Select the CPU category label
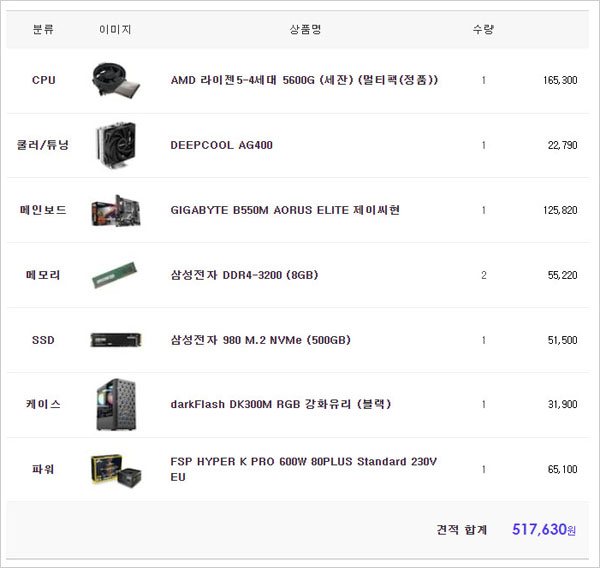600x568 pixels. coord(44,80)
